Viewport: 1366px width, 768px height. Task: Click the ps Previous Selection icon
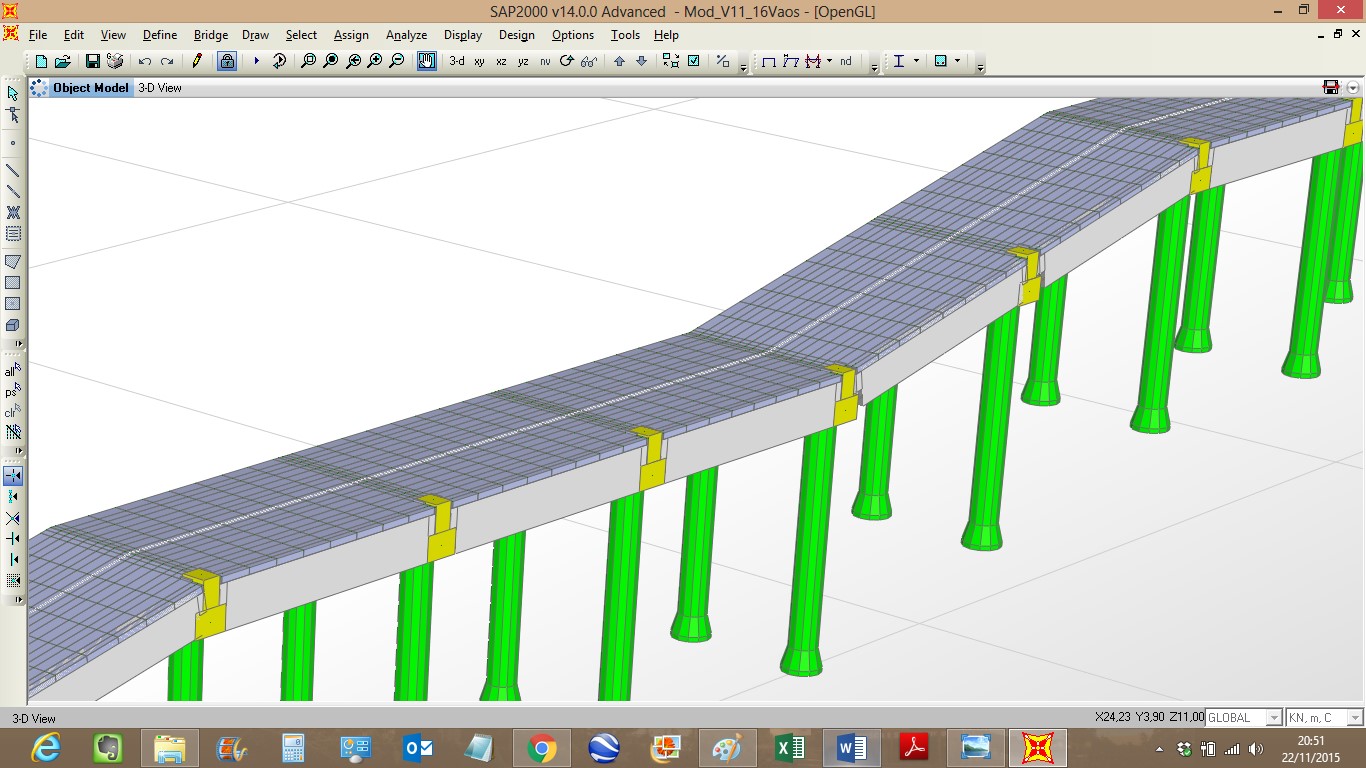click(13, 391)
